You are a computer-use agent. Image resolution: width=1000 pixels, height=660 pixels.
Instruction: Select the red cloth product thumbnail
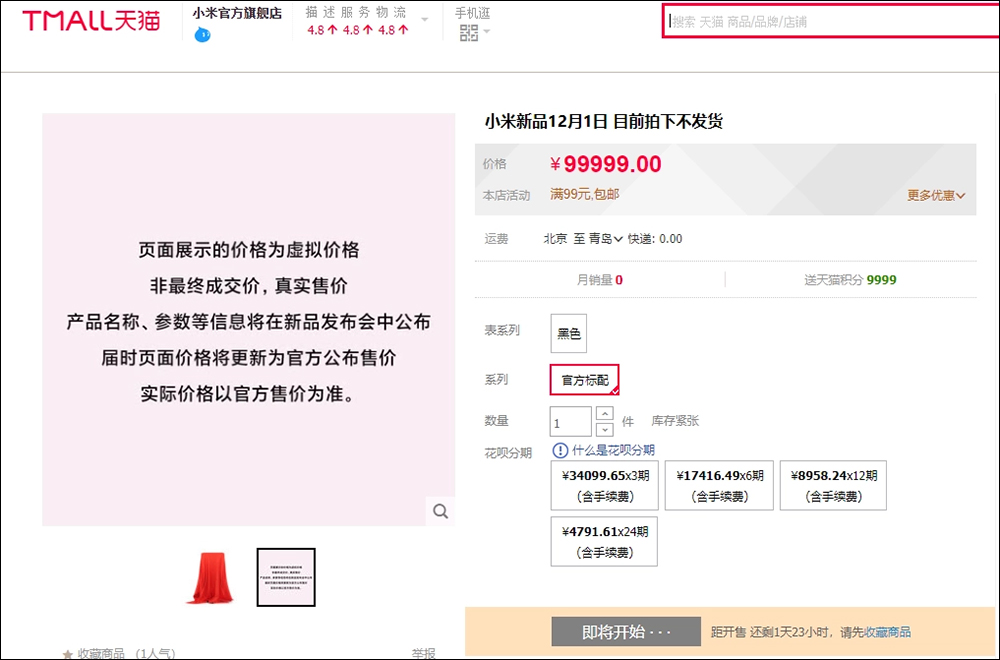point(210,577)
